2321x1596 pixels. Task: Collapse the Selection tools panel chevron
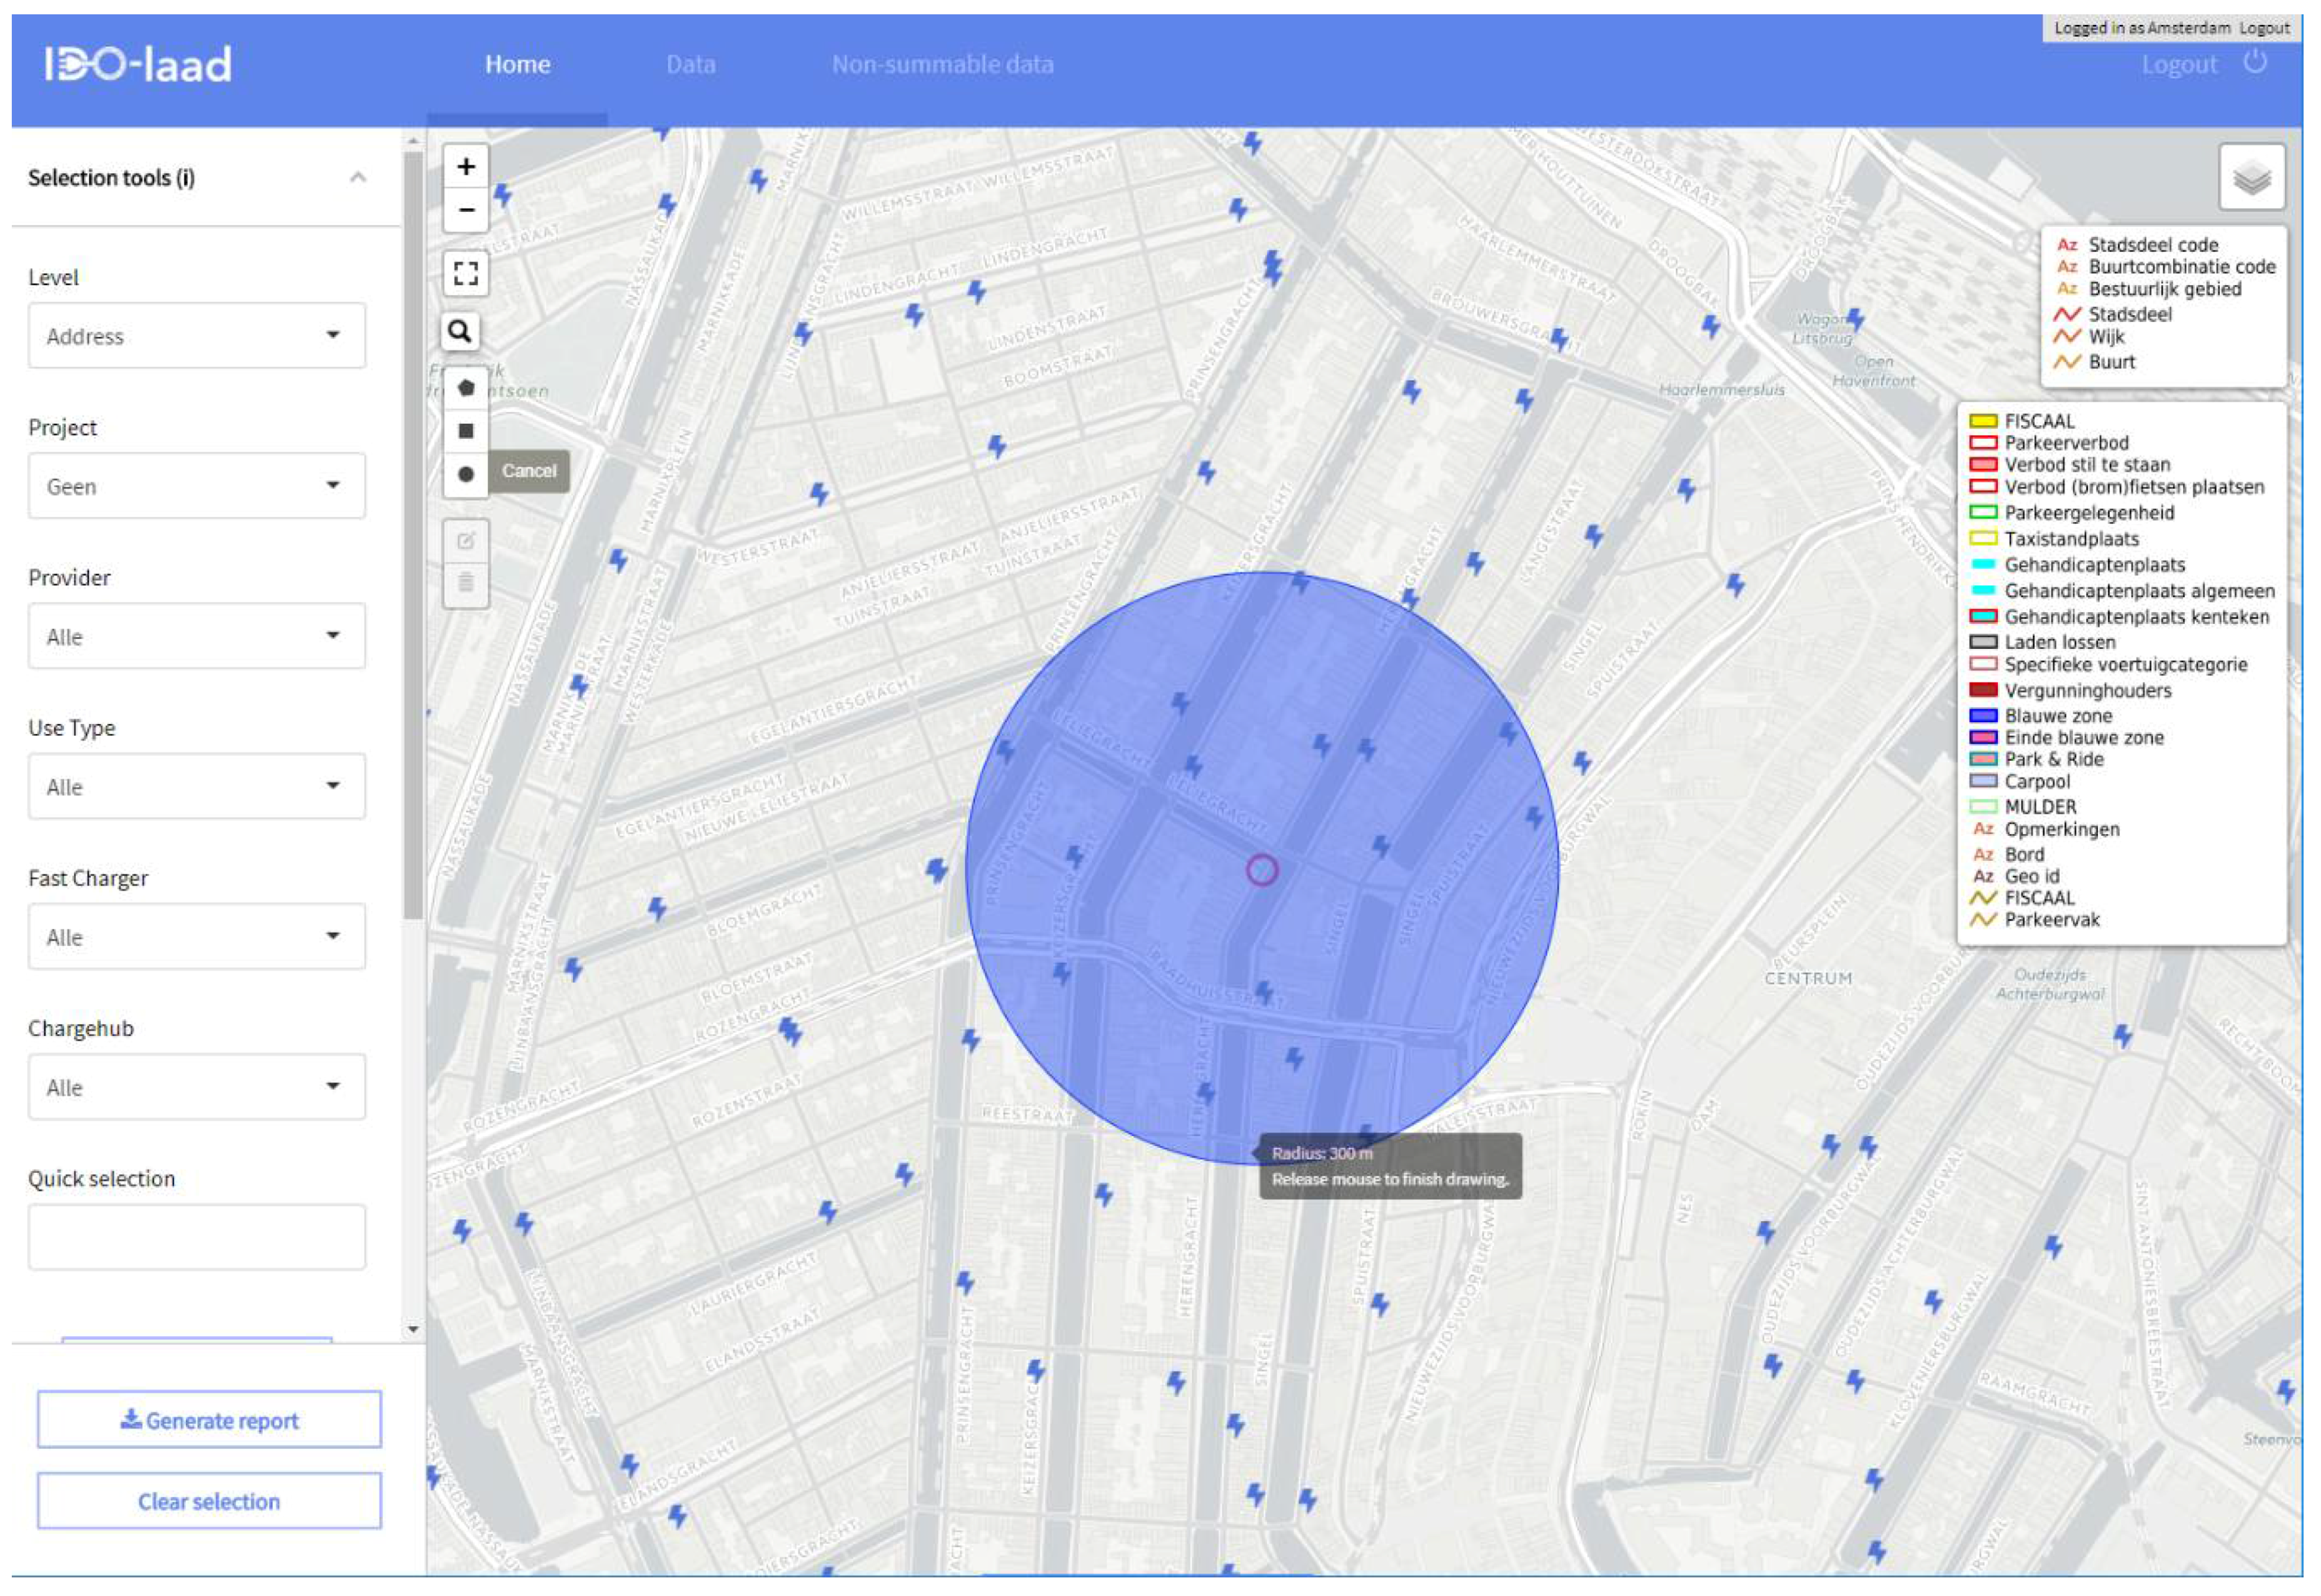[358, 178]
